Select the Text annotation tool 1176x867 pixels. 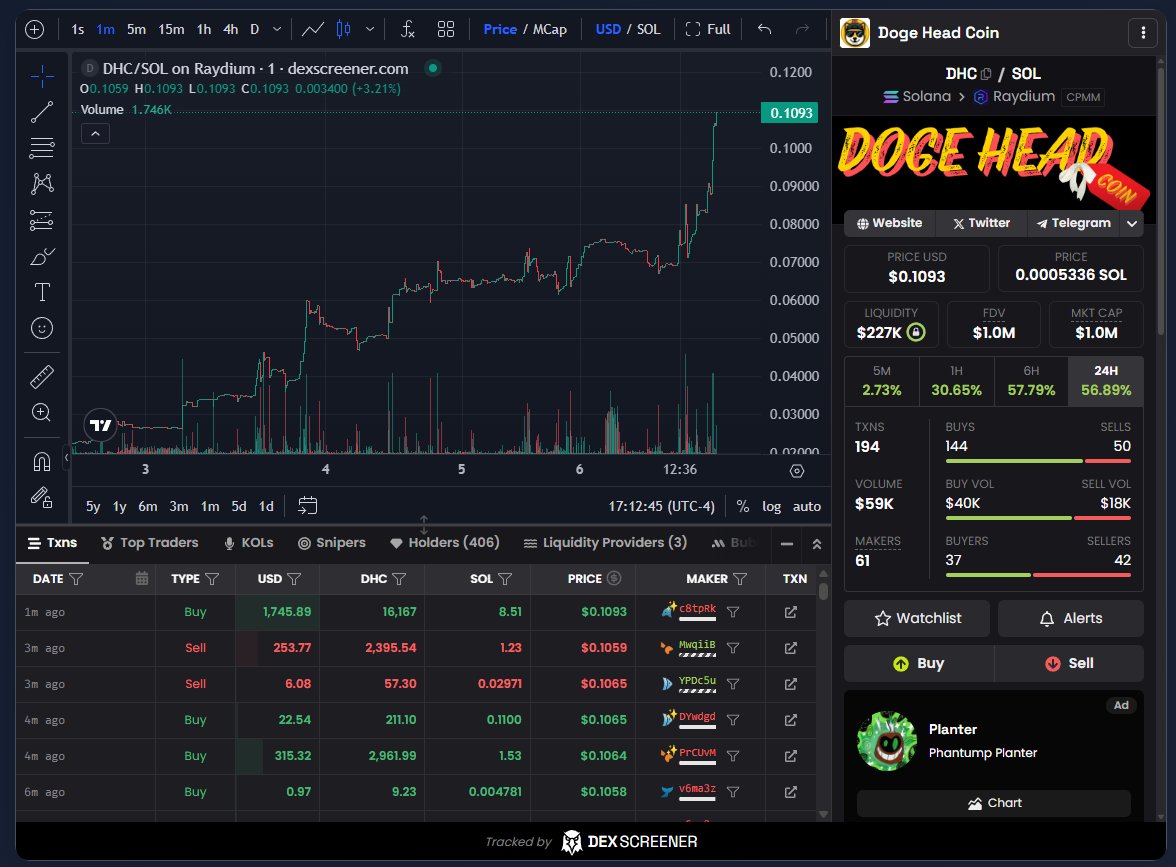(x=42, y=292)
